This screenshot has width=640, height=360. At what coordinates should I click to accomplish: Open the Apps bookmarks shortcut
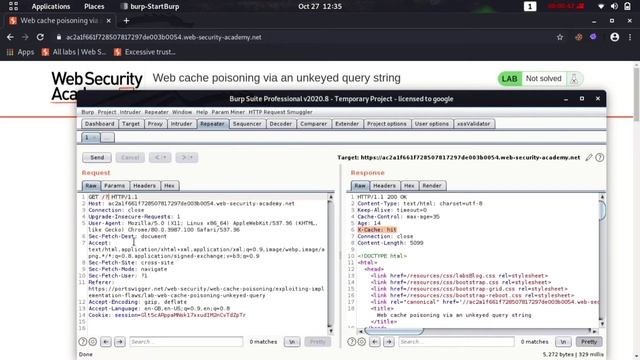(20, 52)
